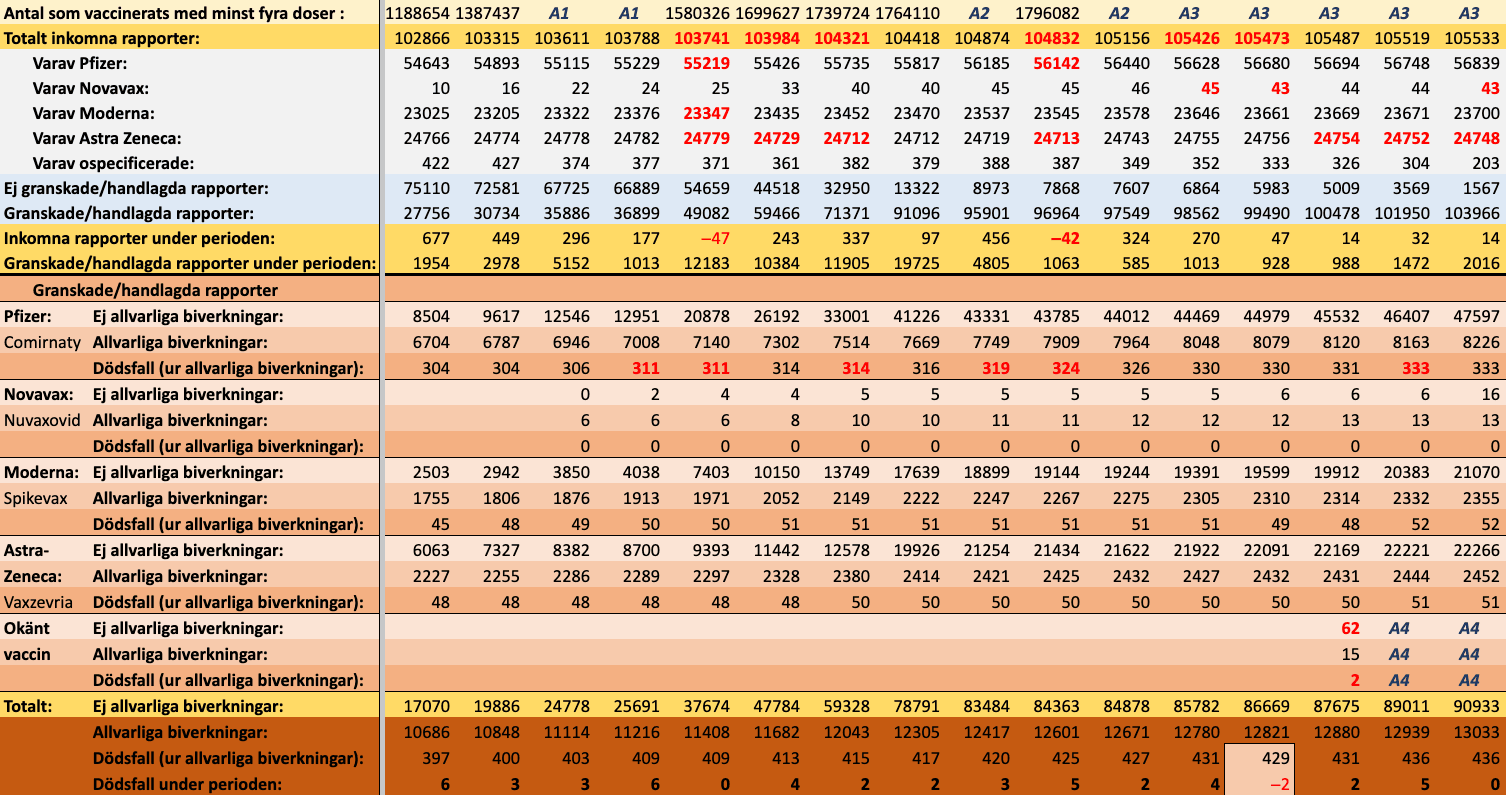1506x795 pixels.
Task: Click the 'Comirnaty' vaccine name cell
Action: coord(42,341)
